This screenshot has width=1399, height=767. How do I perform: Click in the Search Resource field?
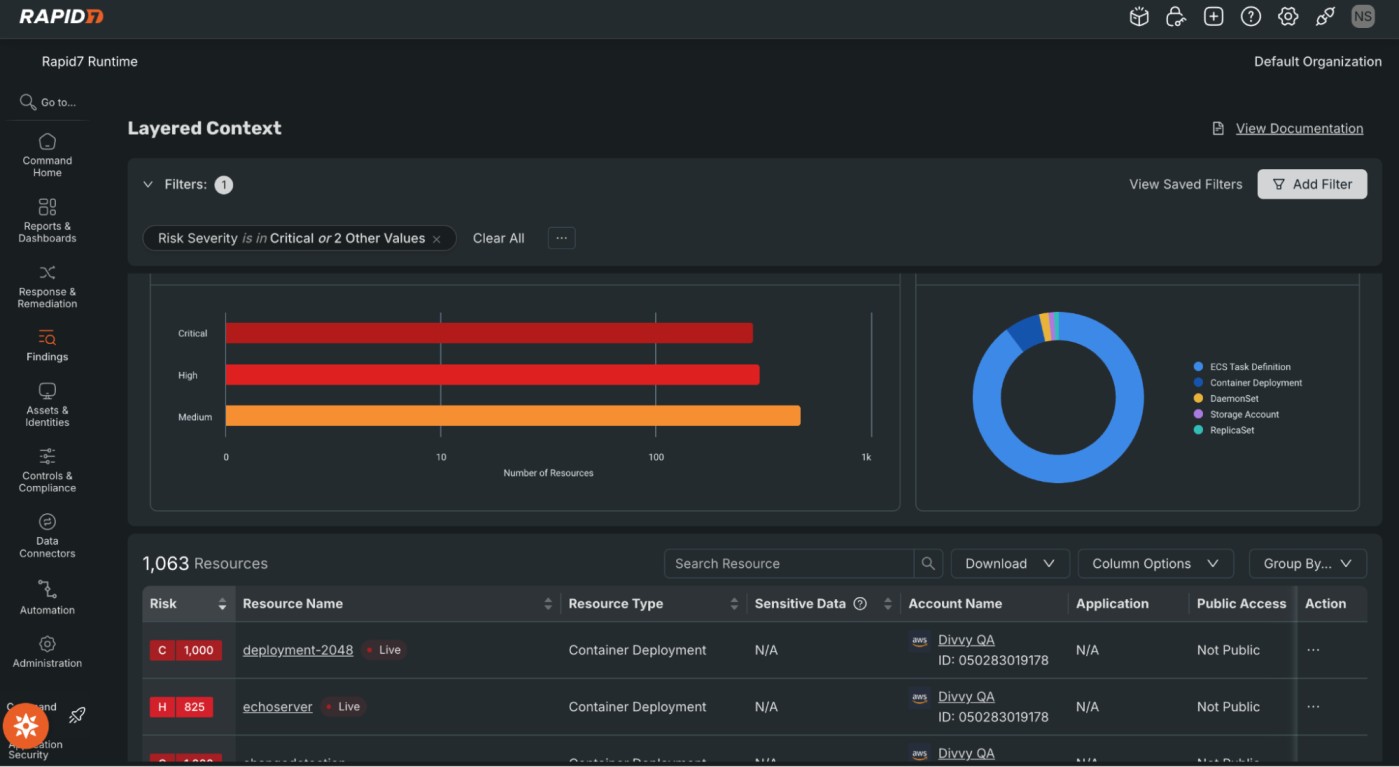click(x=788, y=563)
